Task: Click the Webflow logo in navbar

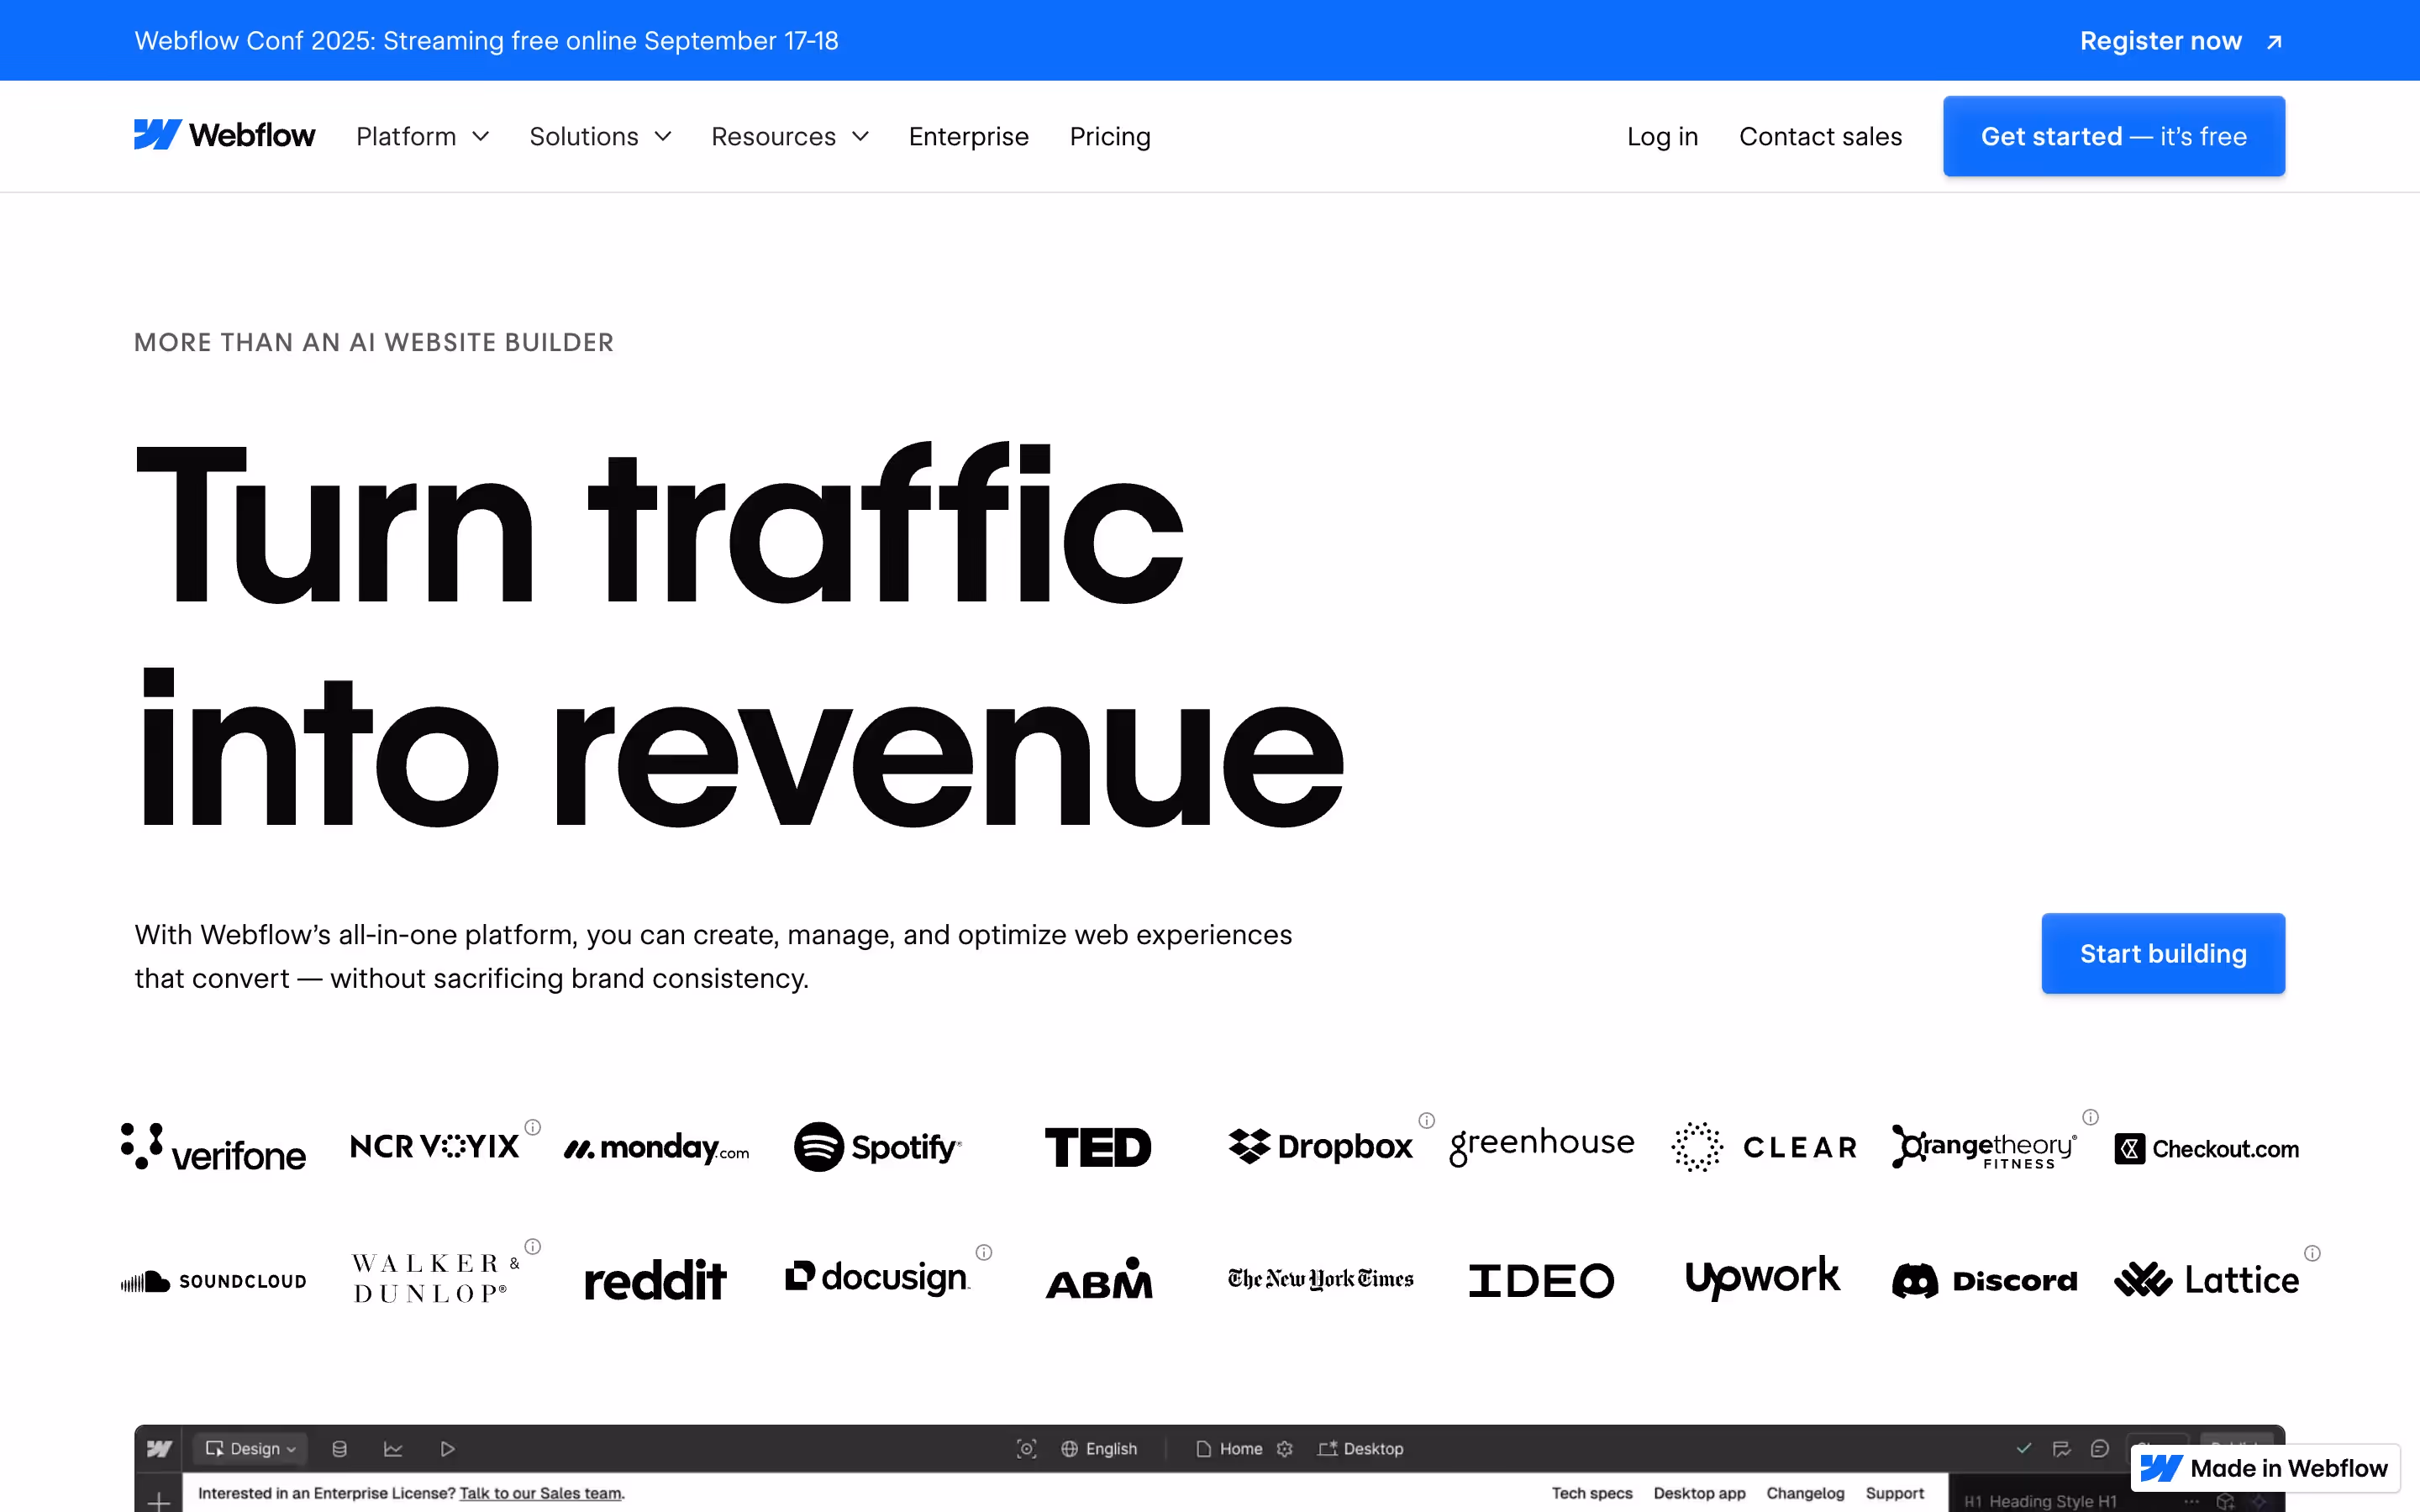Action: click(x=224, y=135)
